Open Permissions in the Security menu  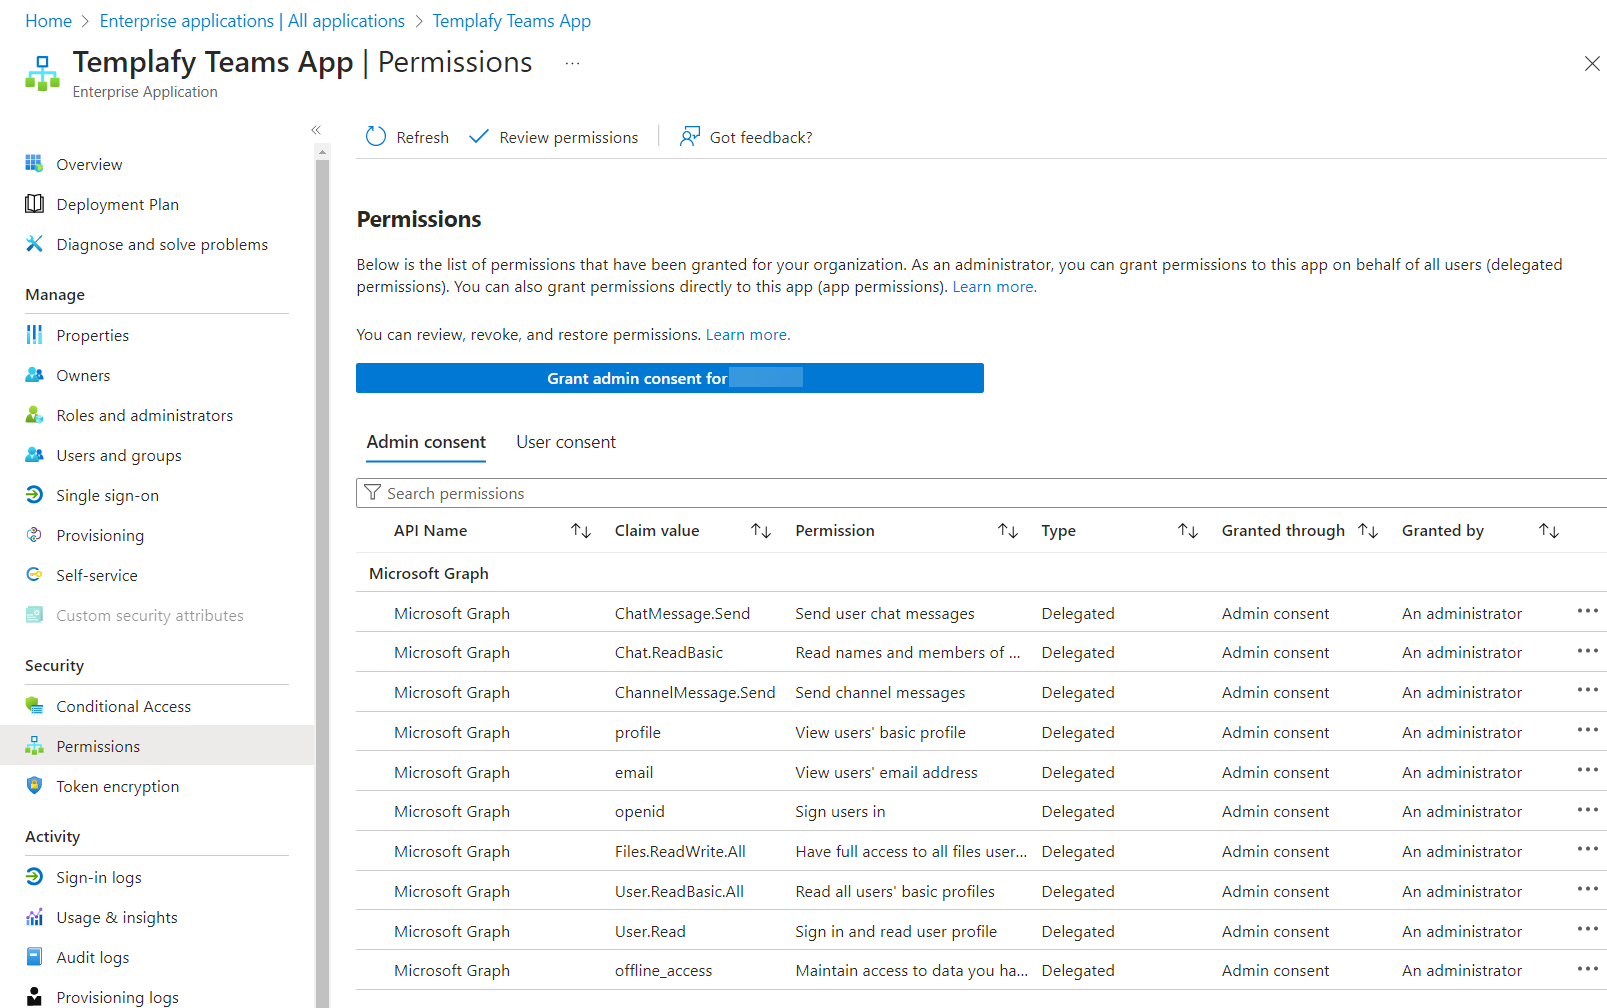[157, 746]
